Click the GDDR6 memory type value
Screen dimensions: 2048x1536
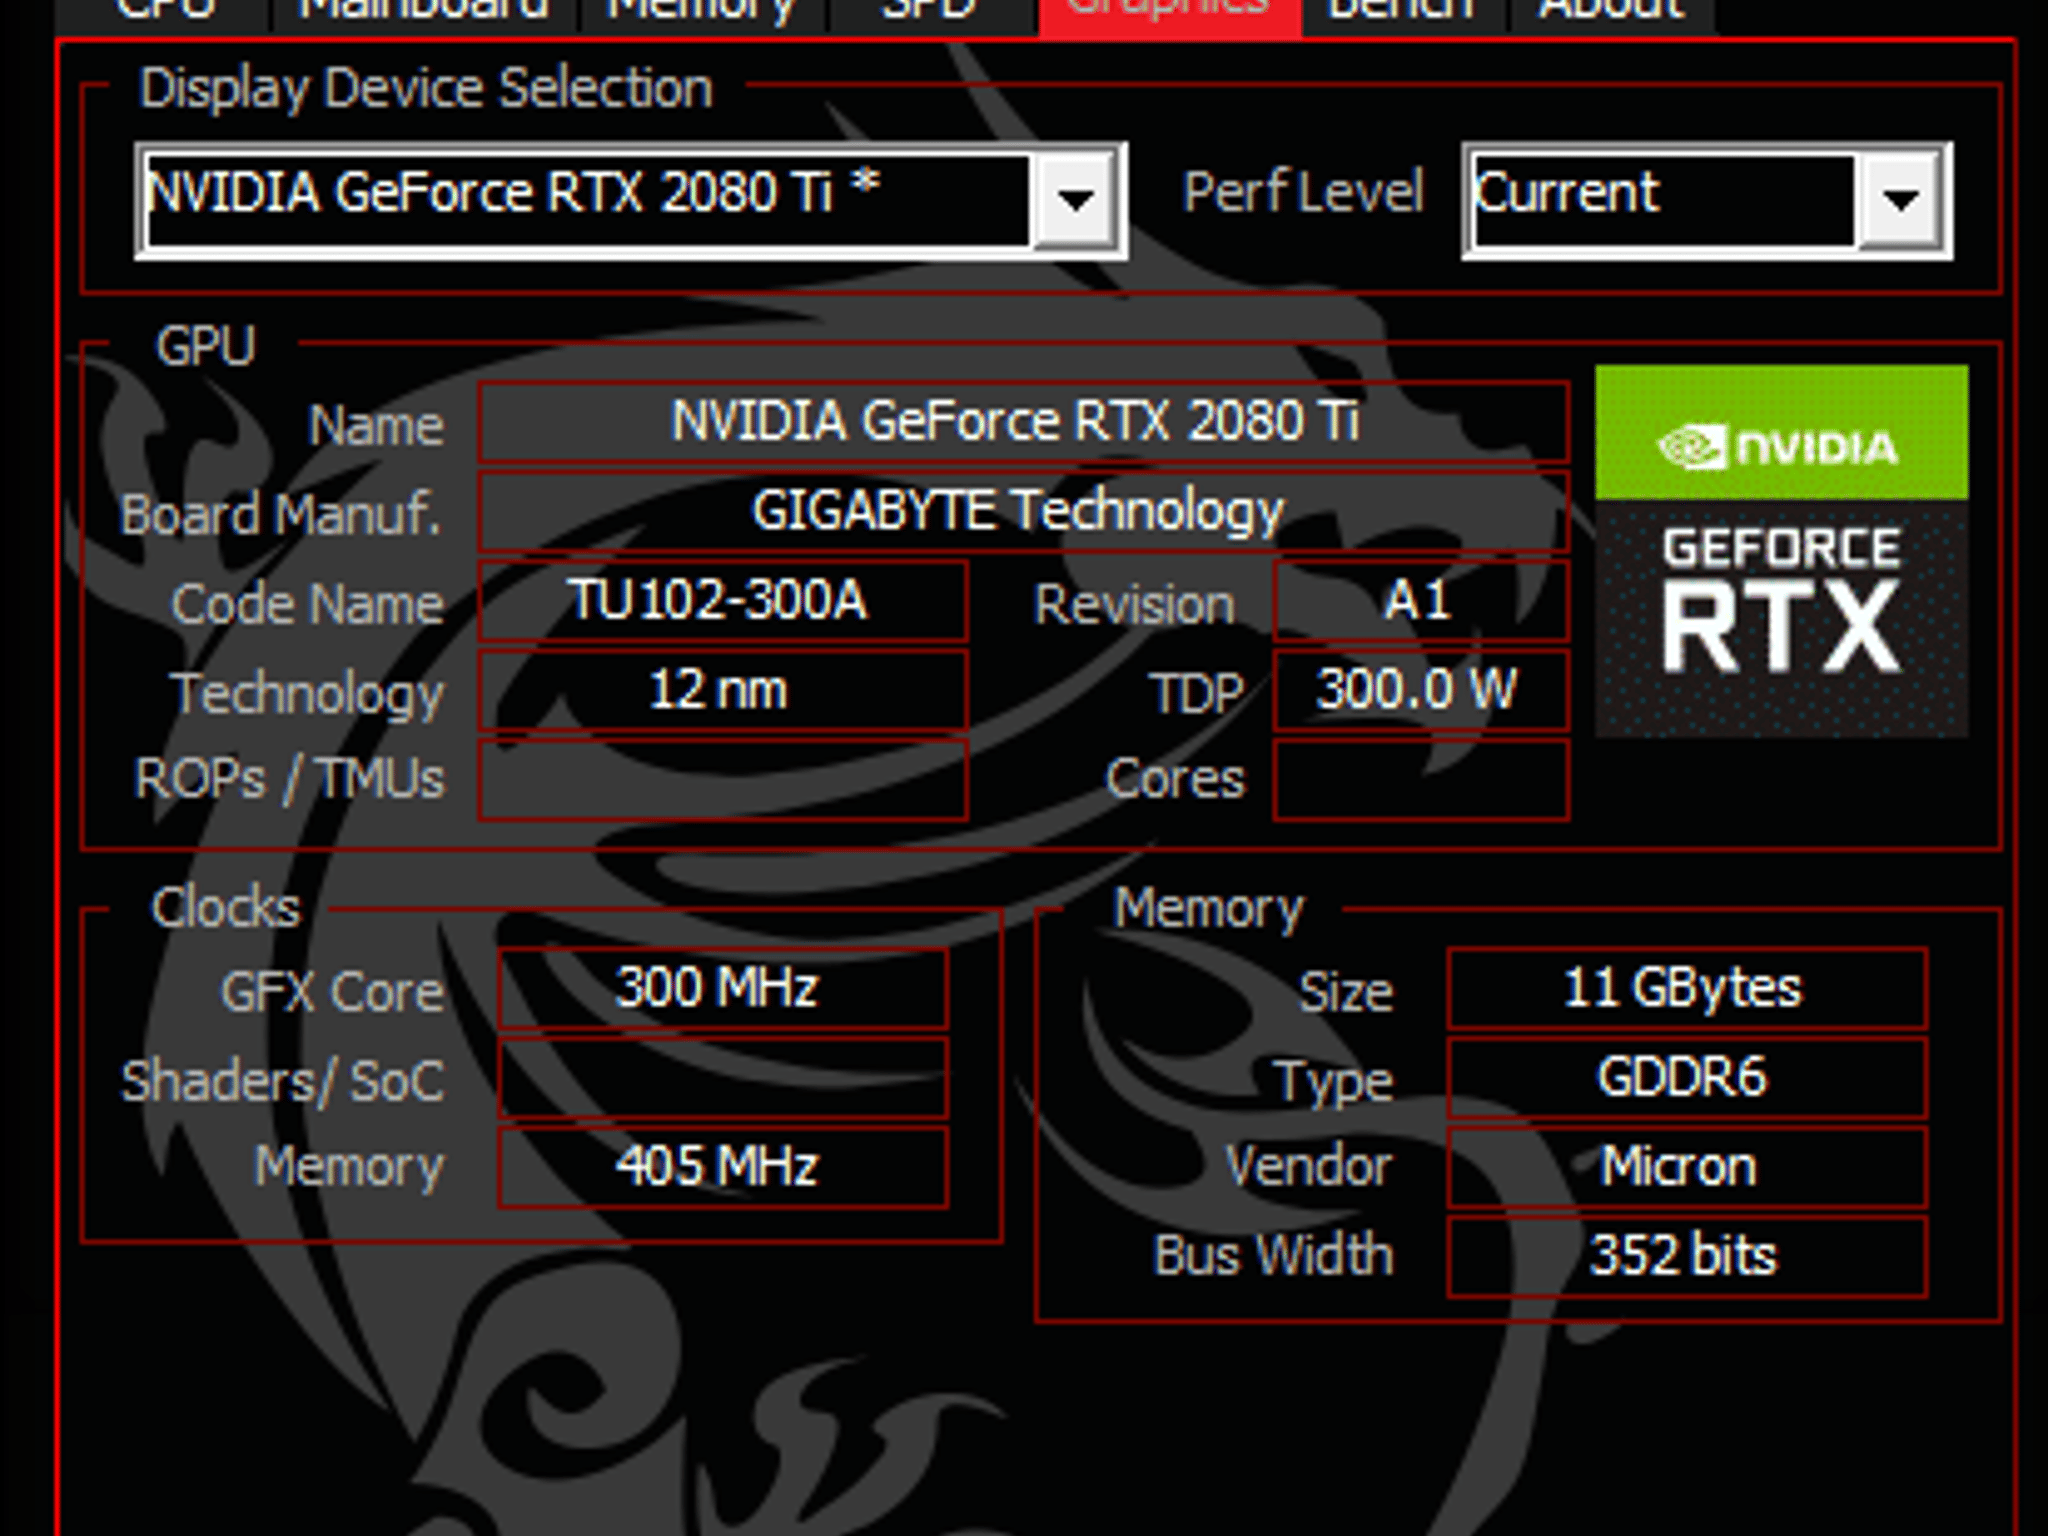click(x=1687, y=1078)
